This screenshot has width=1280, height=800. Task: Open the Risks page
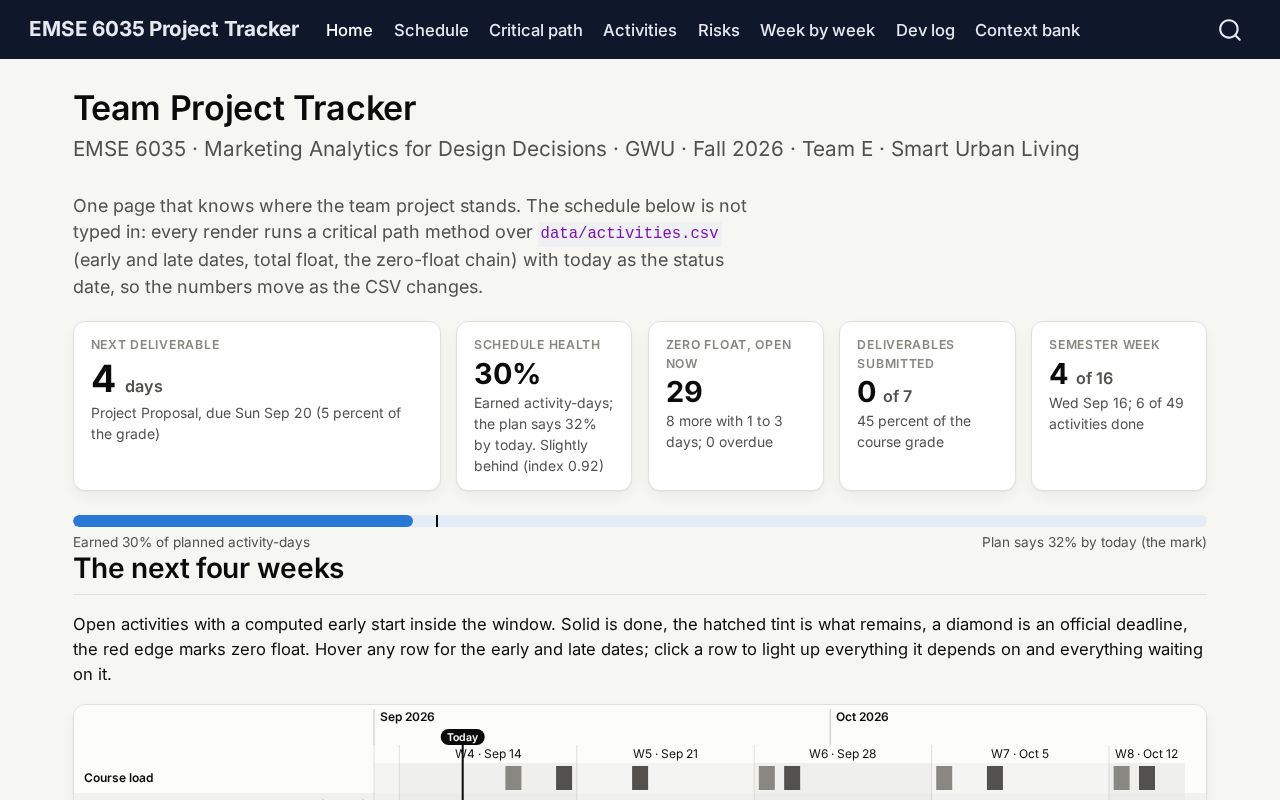tap(719, 30)
